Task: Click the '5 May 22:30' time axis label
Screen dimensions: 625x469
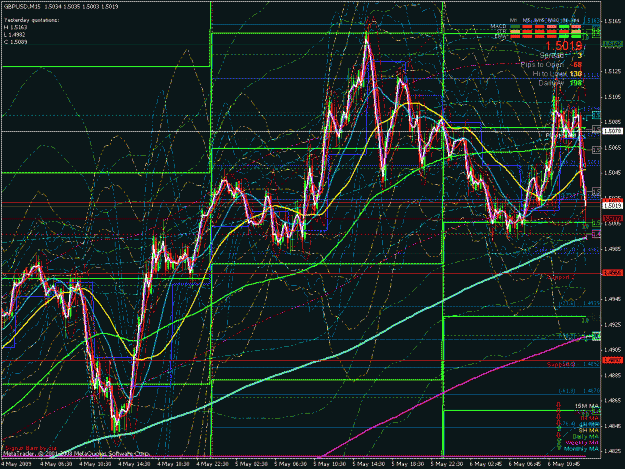Action: (447, 464)
